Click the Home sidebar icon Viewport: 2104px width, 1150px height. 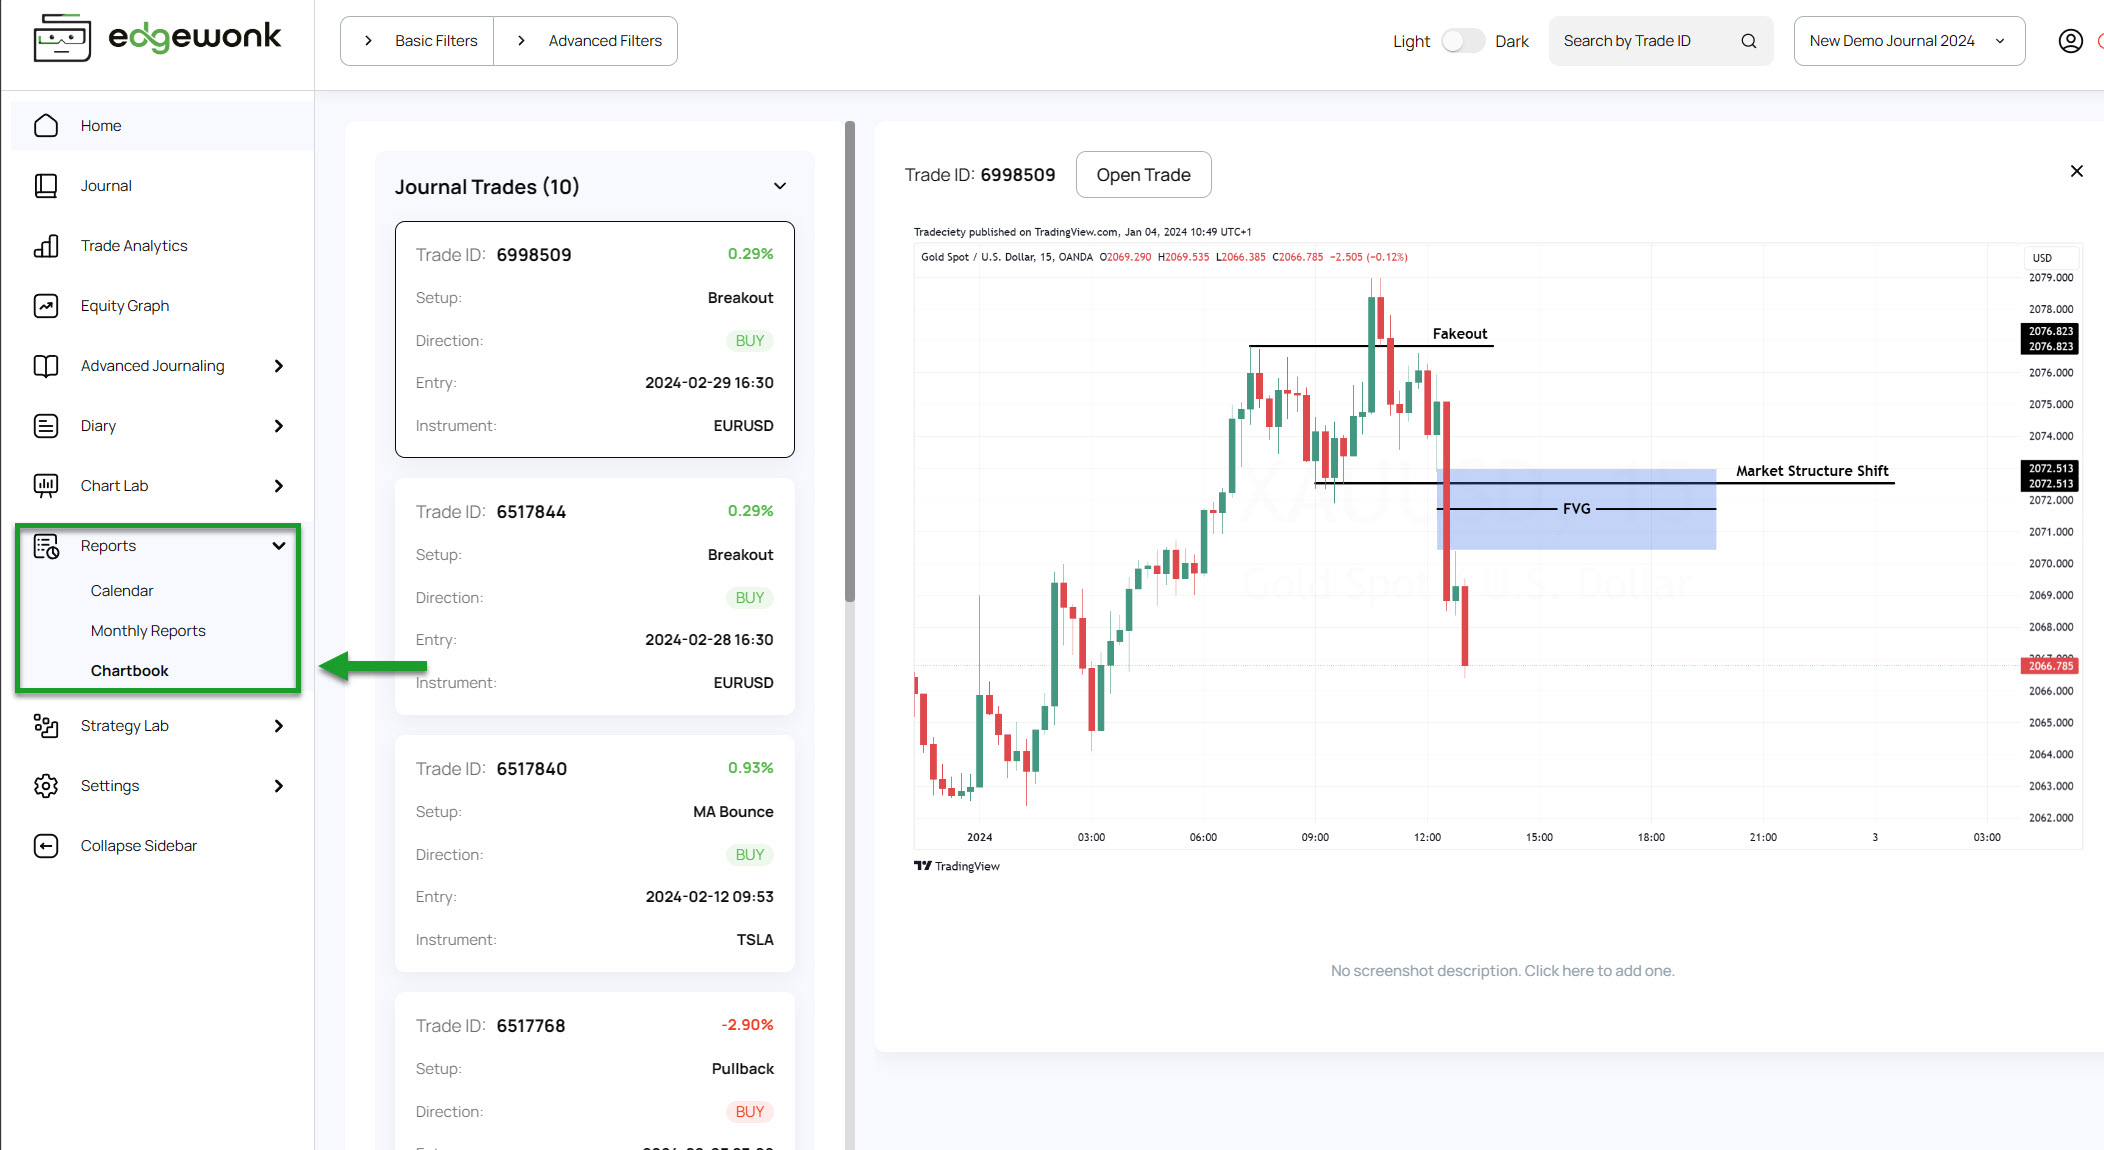(46, 126)
